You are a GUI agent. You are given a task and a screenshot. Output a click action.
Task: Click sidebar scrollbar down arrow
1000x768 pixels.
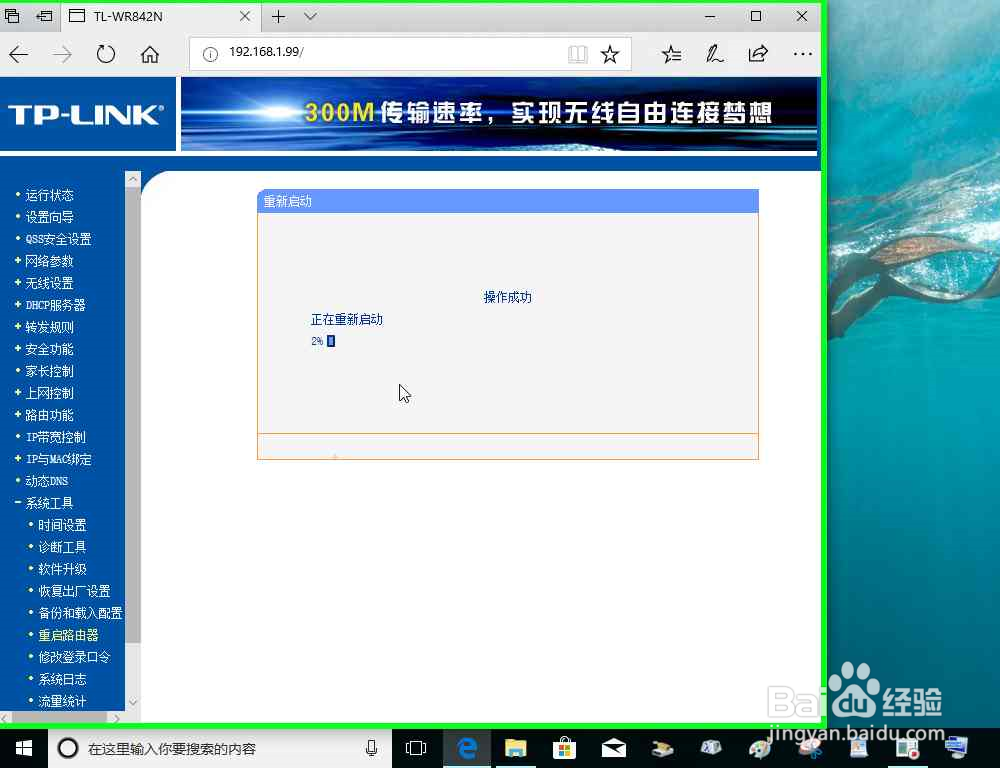(133, 702)
